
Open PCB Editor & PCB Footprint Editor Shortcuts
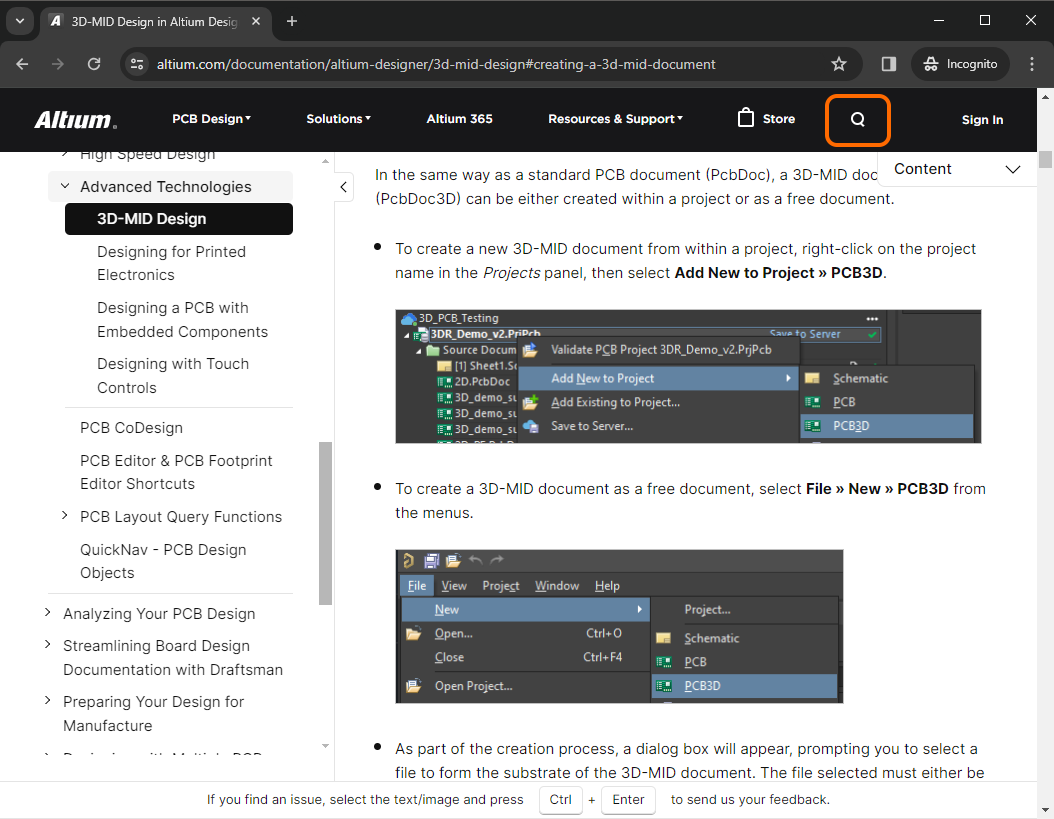click(176, 473)
